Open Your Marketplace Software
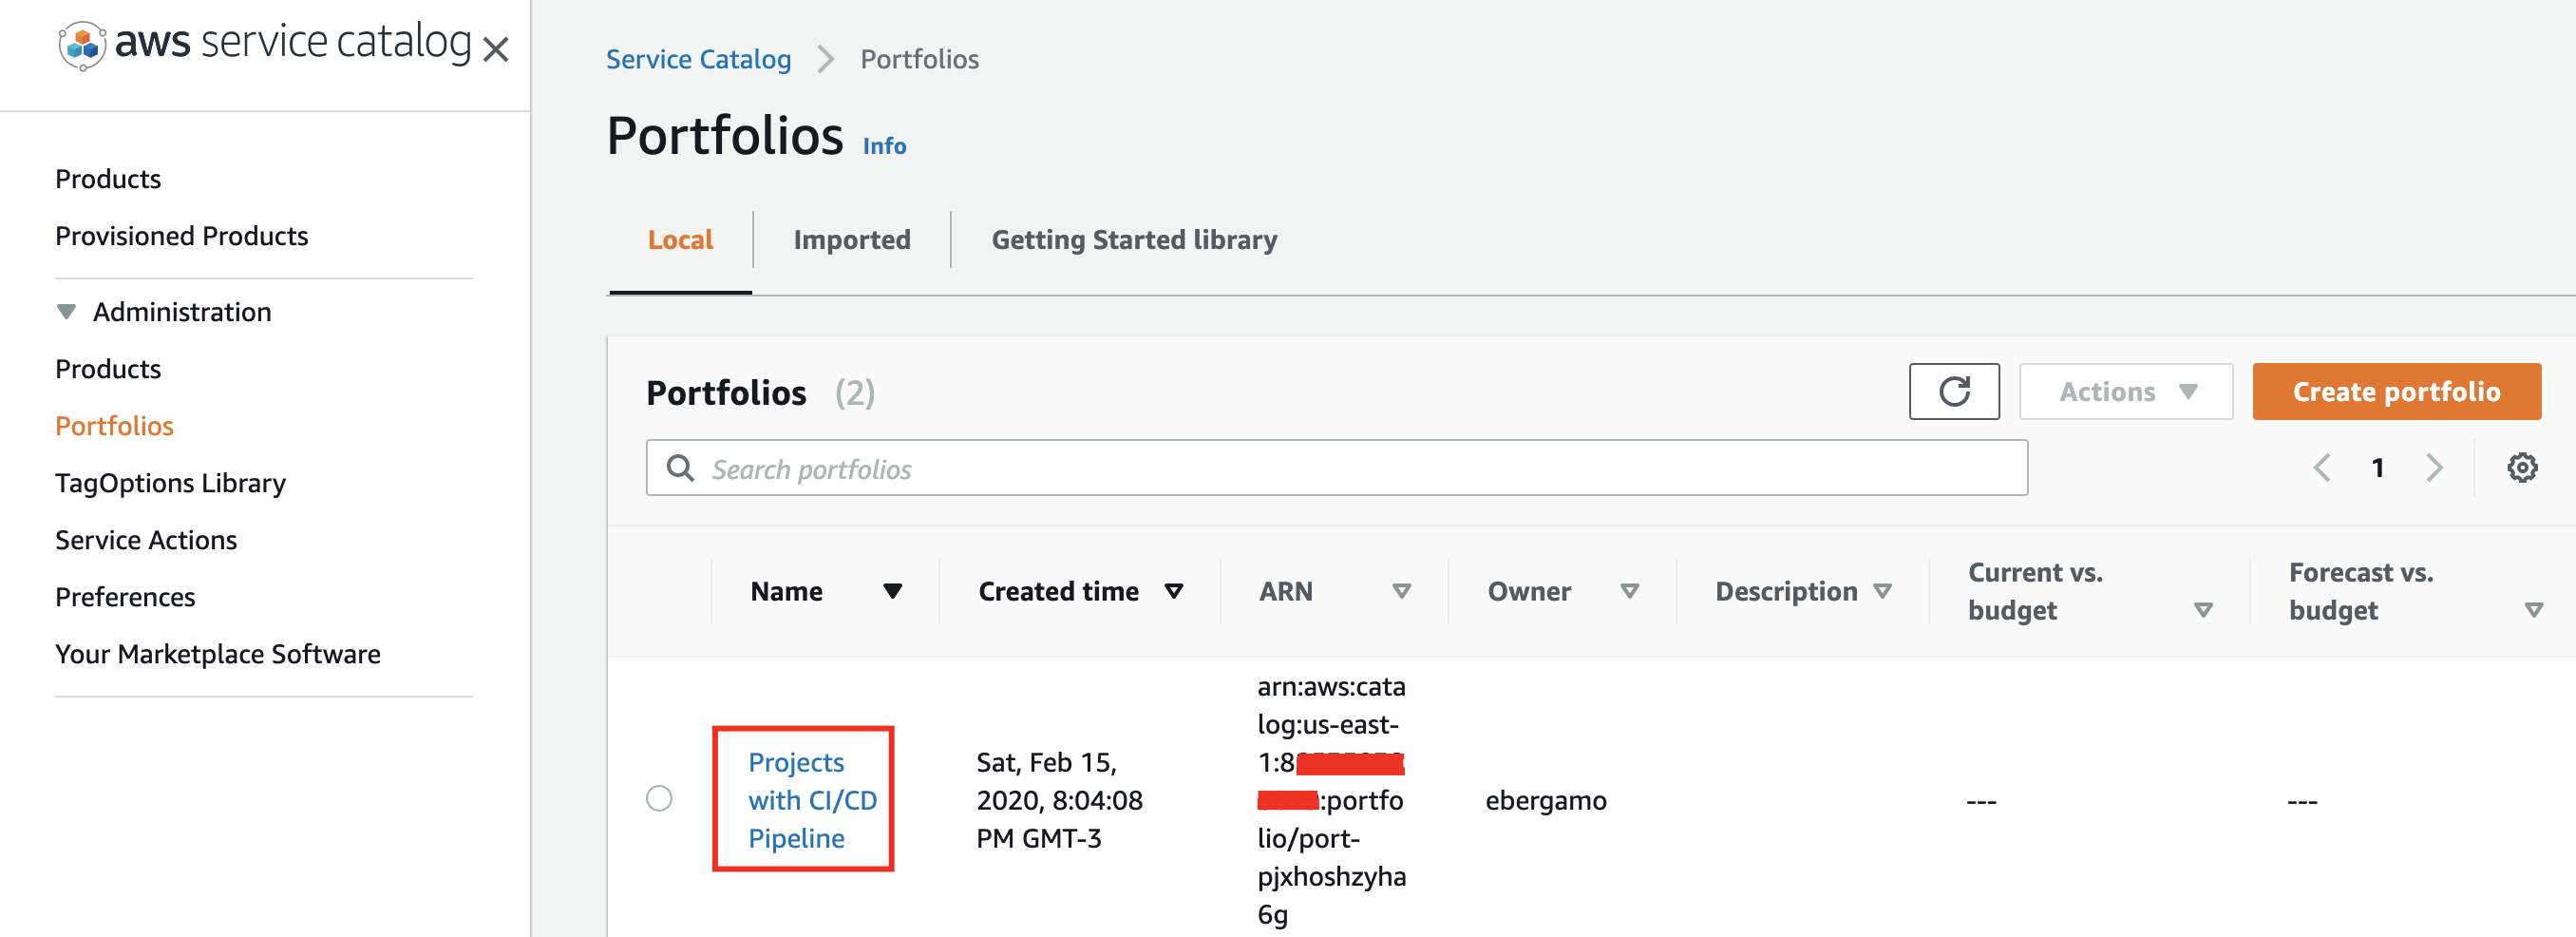Image resolution: width=2576 pixels, height=937 pixels. [218, 654]
